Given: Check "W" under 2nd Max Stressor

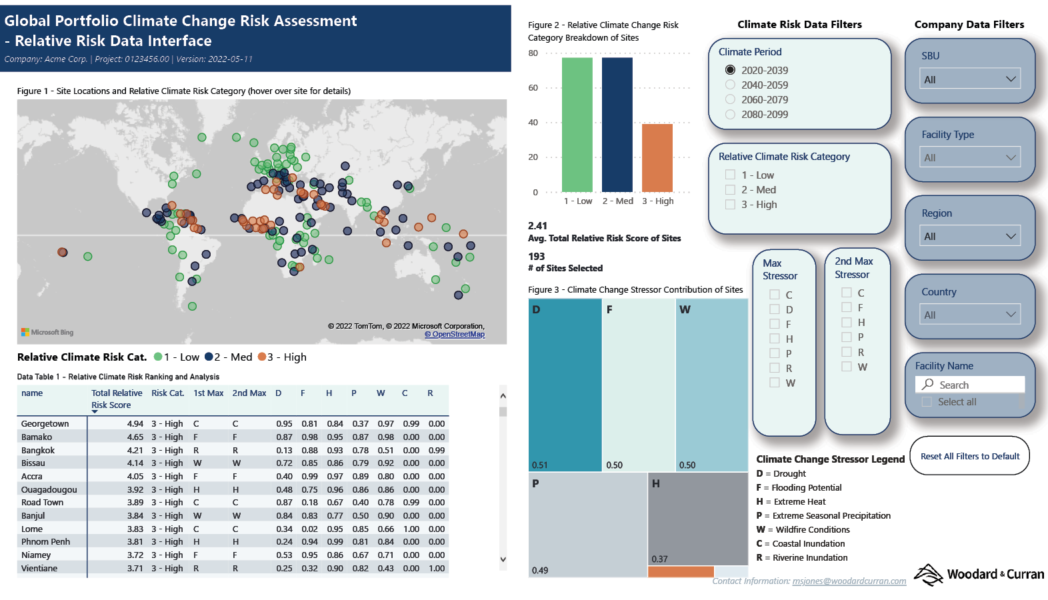Looking at the screenshot, I should 845,367.
